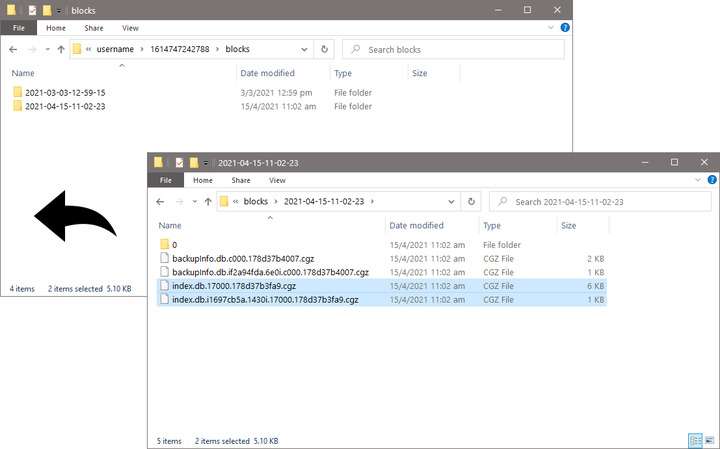720x449 pixels.
Task: Click Up arrow in front 2021-04-15-11-02-23 window
Action: pyautogui.click(x=208, y=201)
